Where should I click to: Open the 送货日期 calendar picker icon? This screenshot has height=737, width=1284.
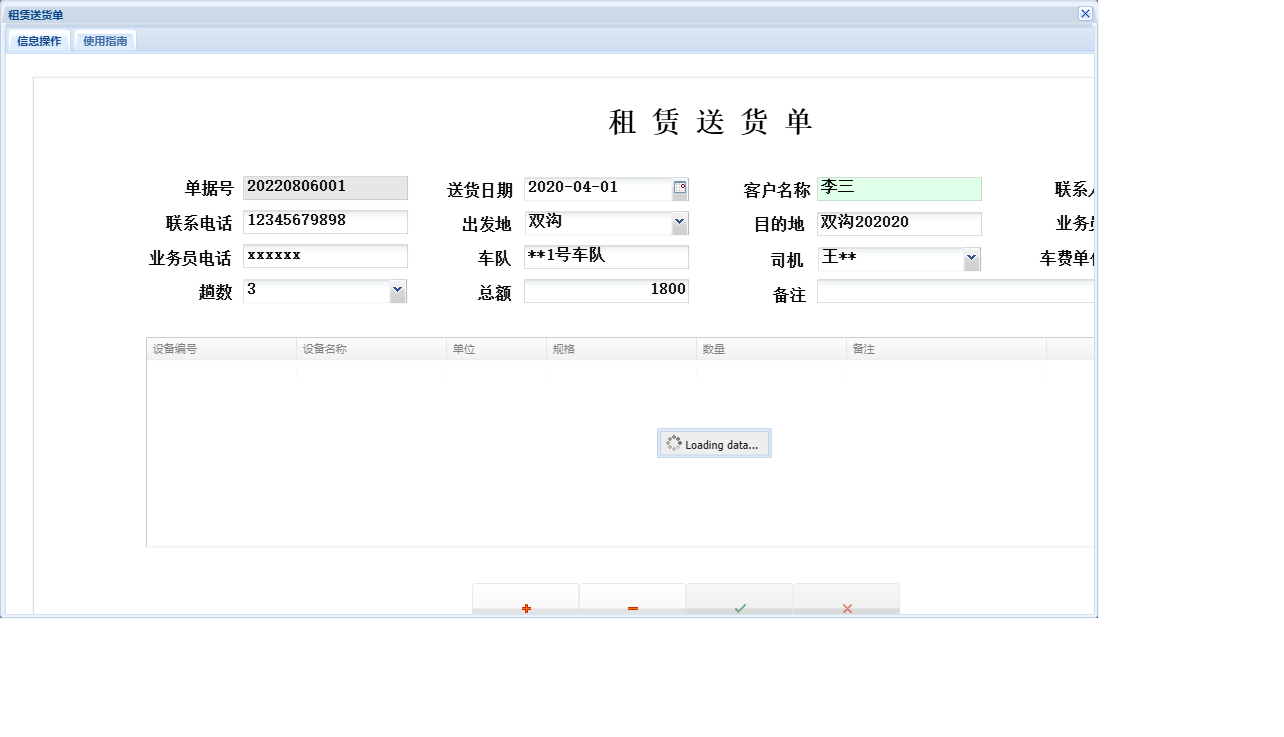click(682, 188)
